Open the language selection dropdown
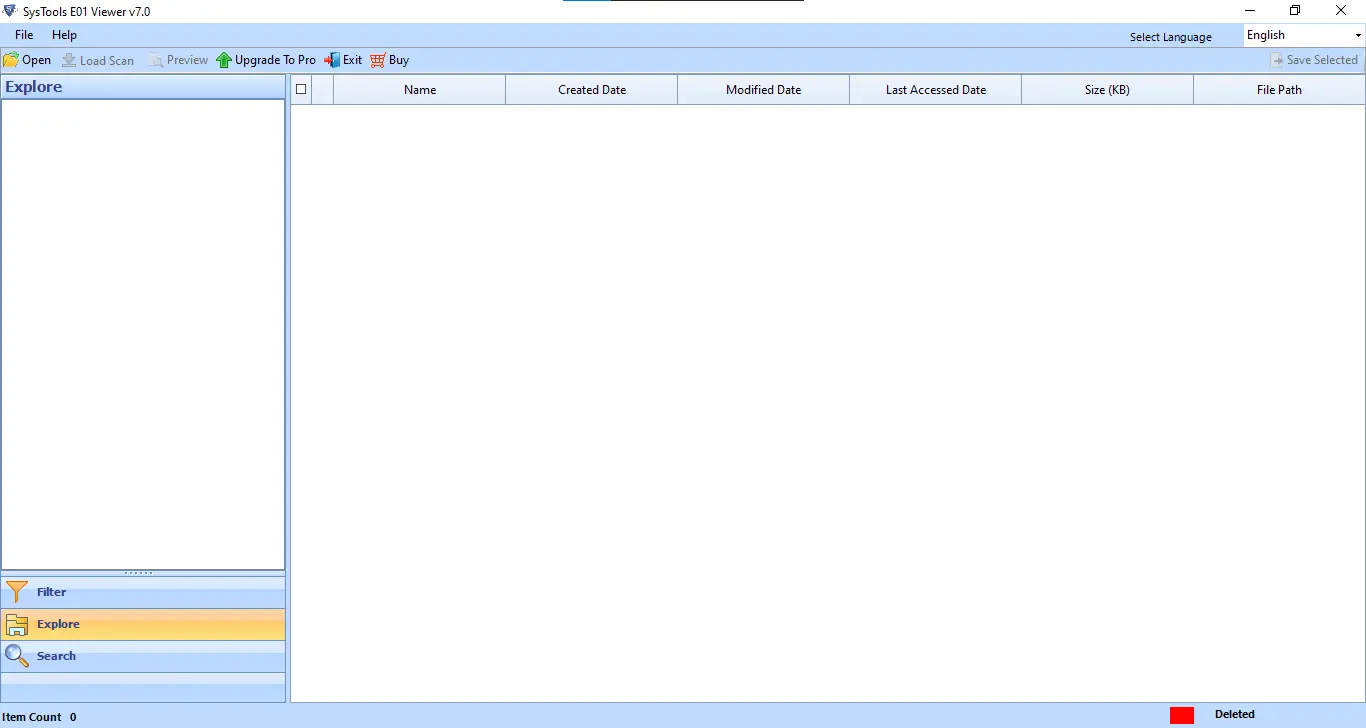Viewport: 1366px width, 728px height. pos(1357,34)
